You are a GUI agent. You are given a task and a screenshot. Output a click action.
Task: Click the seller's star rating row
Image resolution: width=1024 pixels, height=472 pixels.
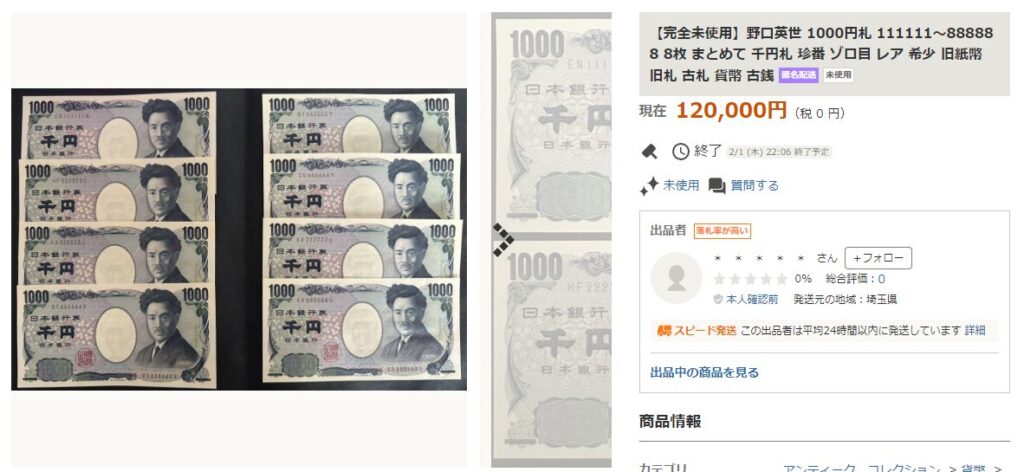pyautogui.click(x=750, y=279)
